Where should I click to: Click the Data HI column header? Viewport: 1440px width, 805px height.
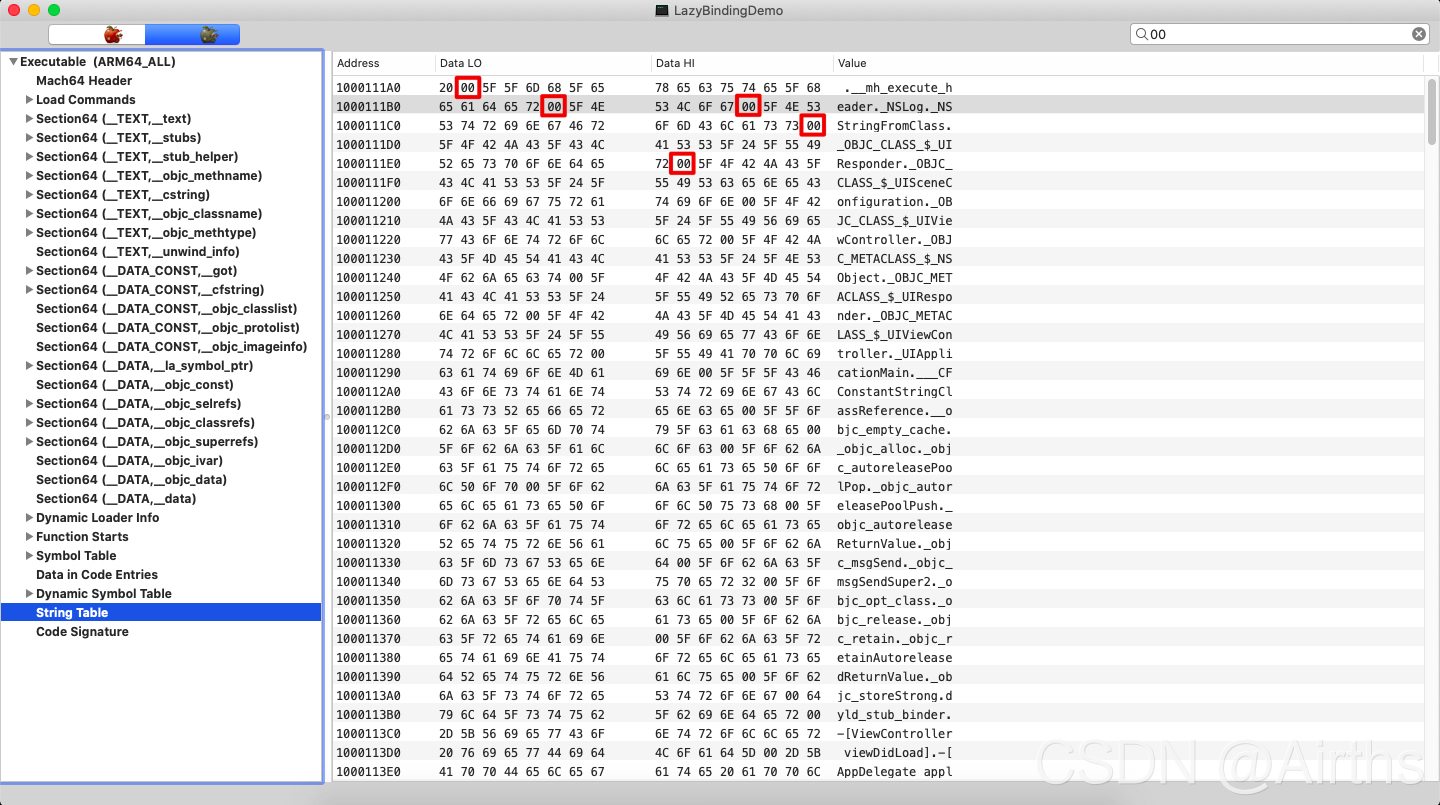(741, 63)
